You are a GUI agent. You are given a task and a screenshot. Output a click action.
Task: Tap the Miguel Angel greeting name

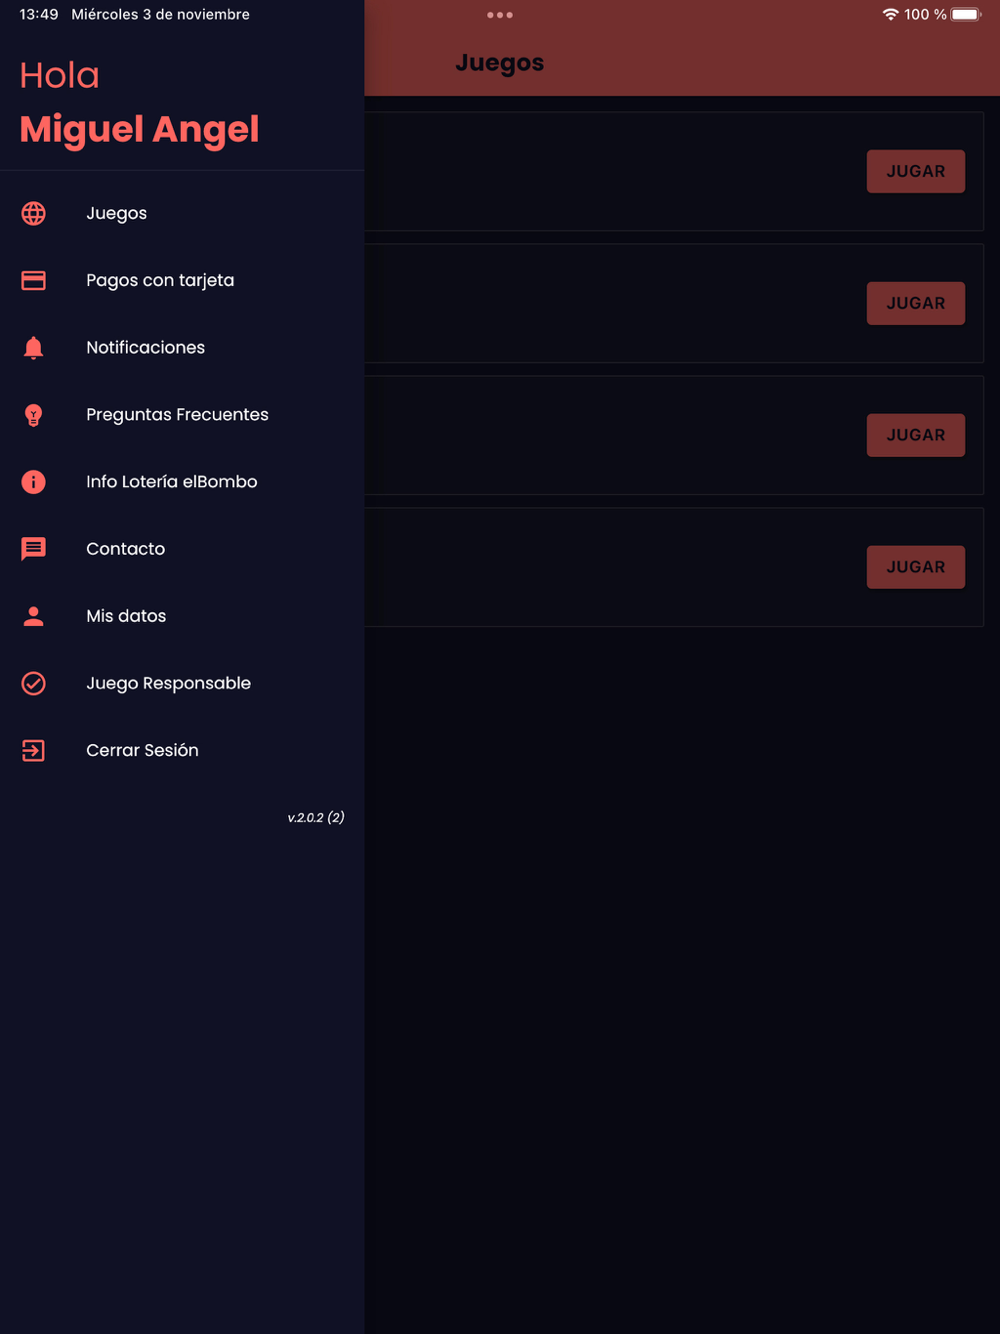pos(139,129)
